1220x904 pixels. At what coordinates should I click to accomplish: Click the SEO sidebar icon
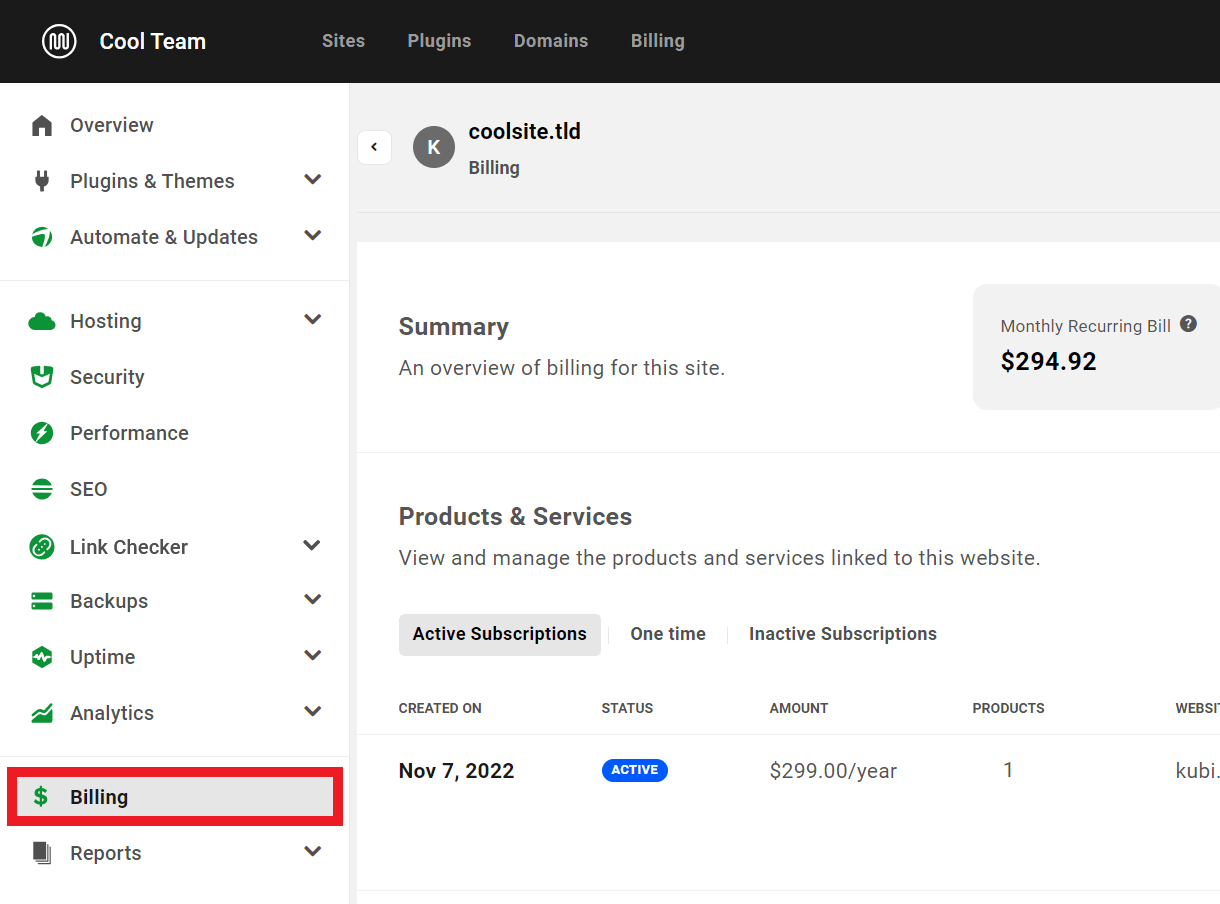[41, 489]
